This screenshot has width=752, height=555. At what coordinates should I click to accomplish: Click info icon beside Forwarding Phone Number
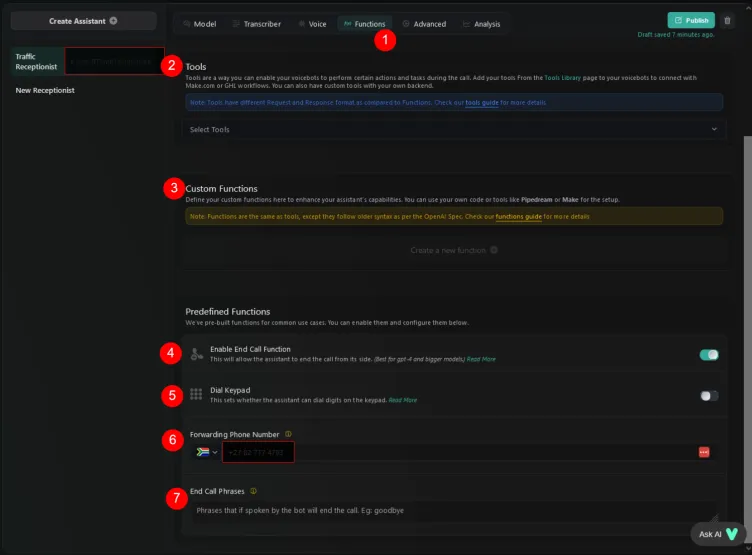(x=288, y=434)
